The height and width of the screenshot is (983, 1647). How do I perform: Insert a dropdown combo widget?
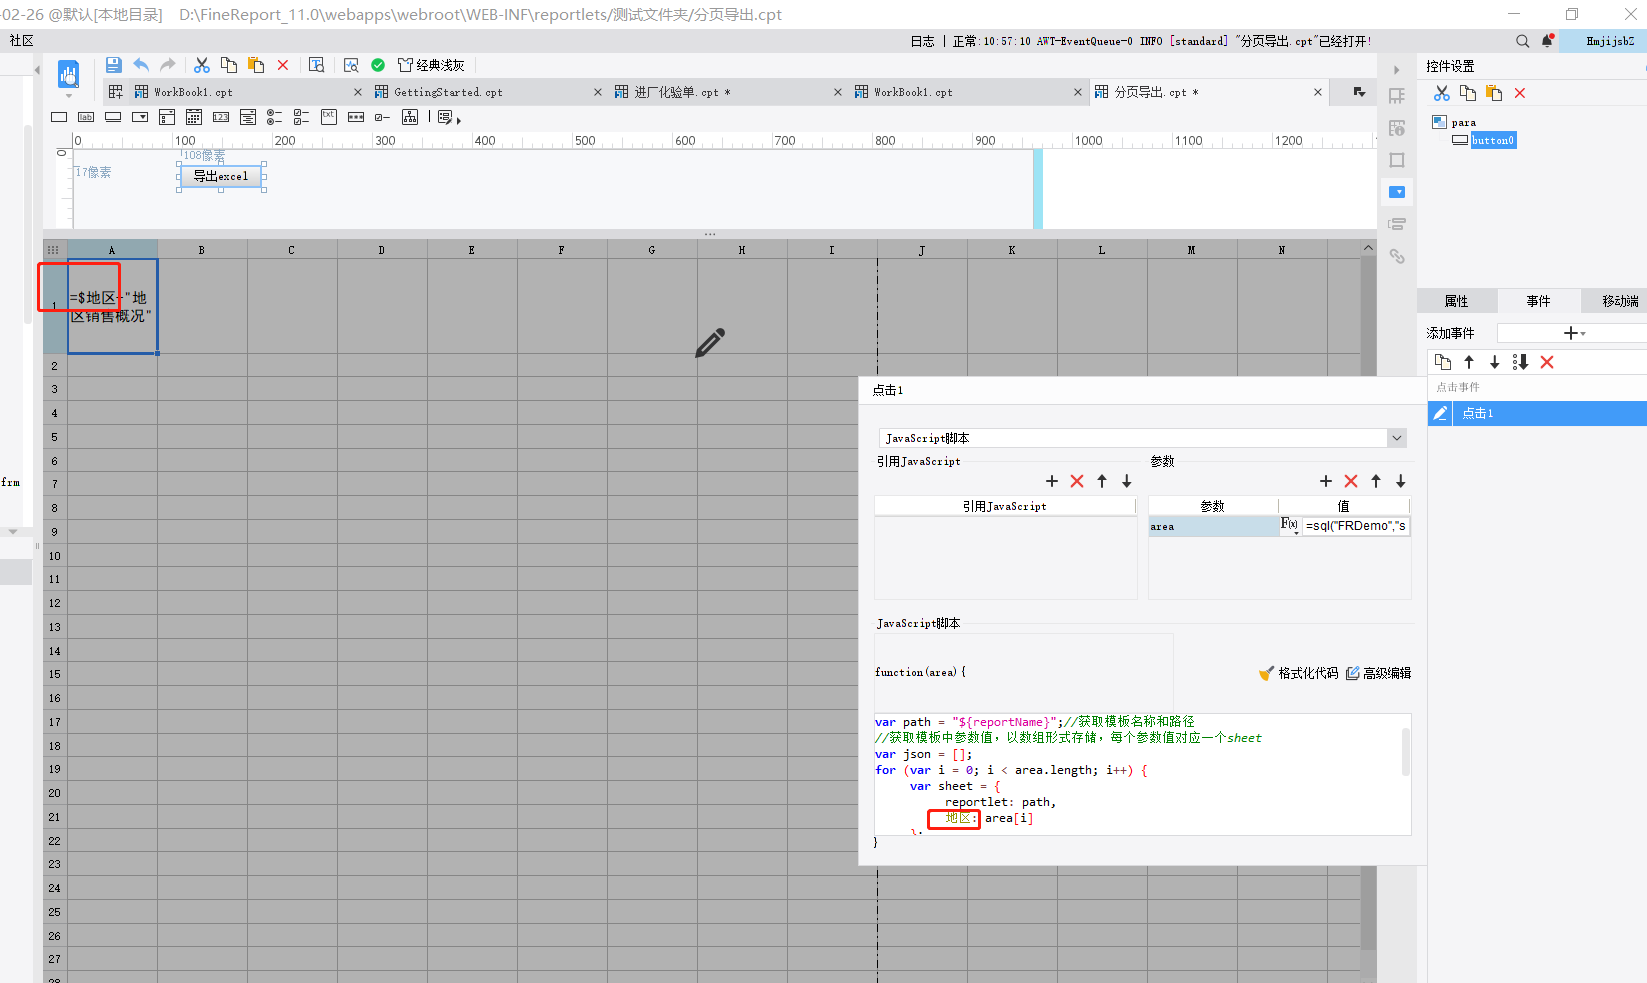[x=140, y=117]
